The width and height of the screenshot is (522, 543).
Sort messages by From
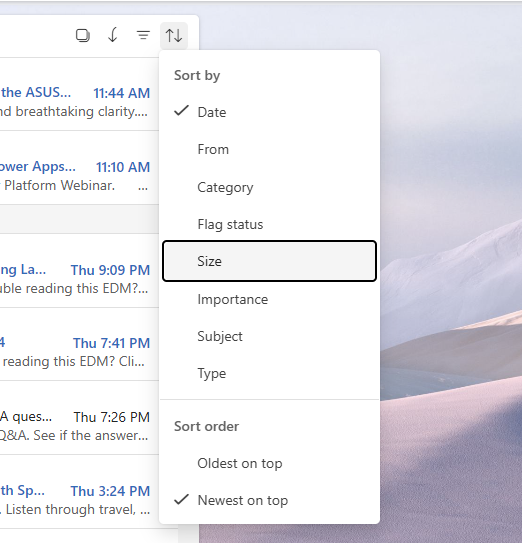[269, 149]
